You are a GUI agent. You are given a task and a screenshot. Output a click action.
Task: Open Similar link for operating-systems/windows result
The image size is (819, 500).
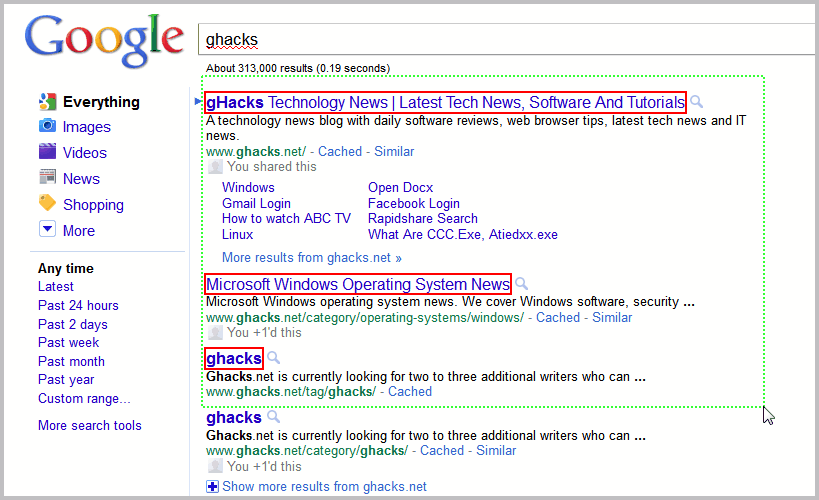pos(612,318)
